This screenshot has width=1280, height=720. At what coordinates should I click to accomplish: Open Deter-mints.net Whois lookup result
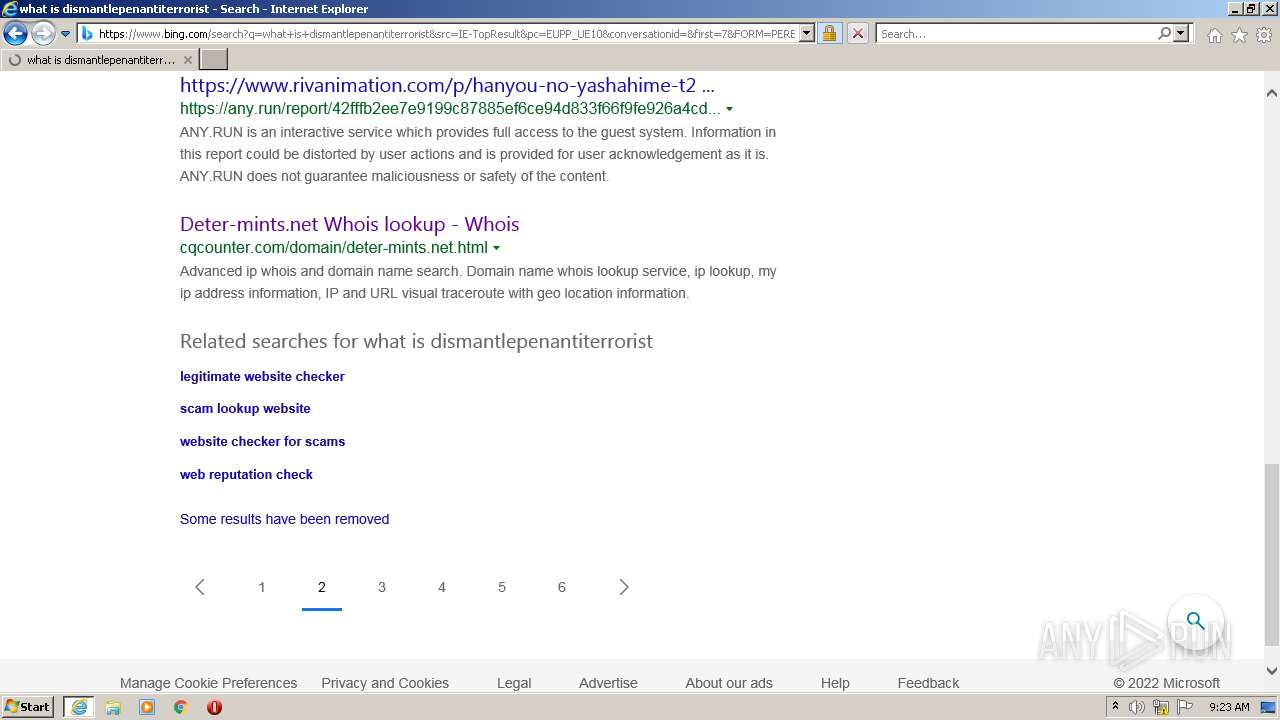(x=349, y=224)
